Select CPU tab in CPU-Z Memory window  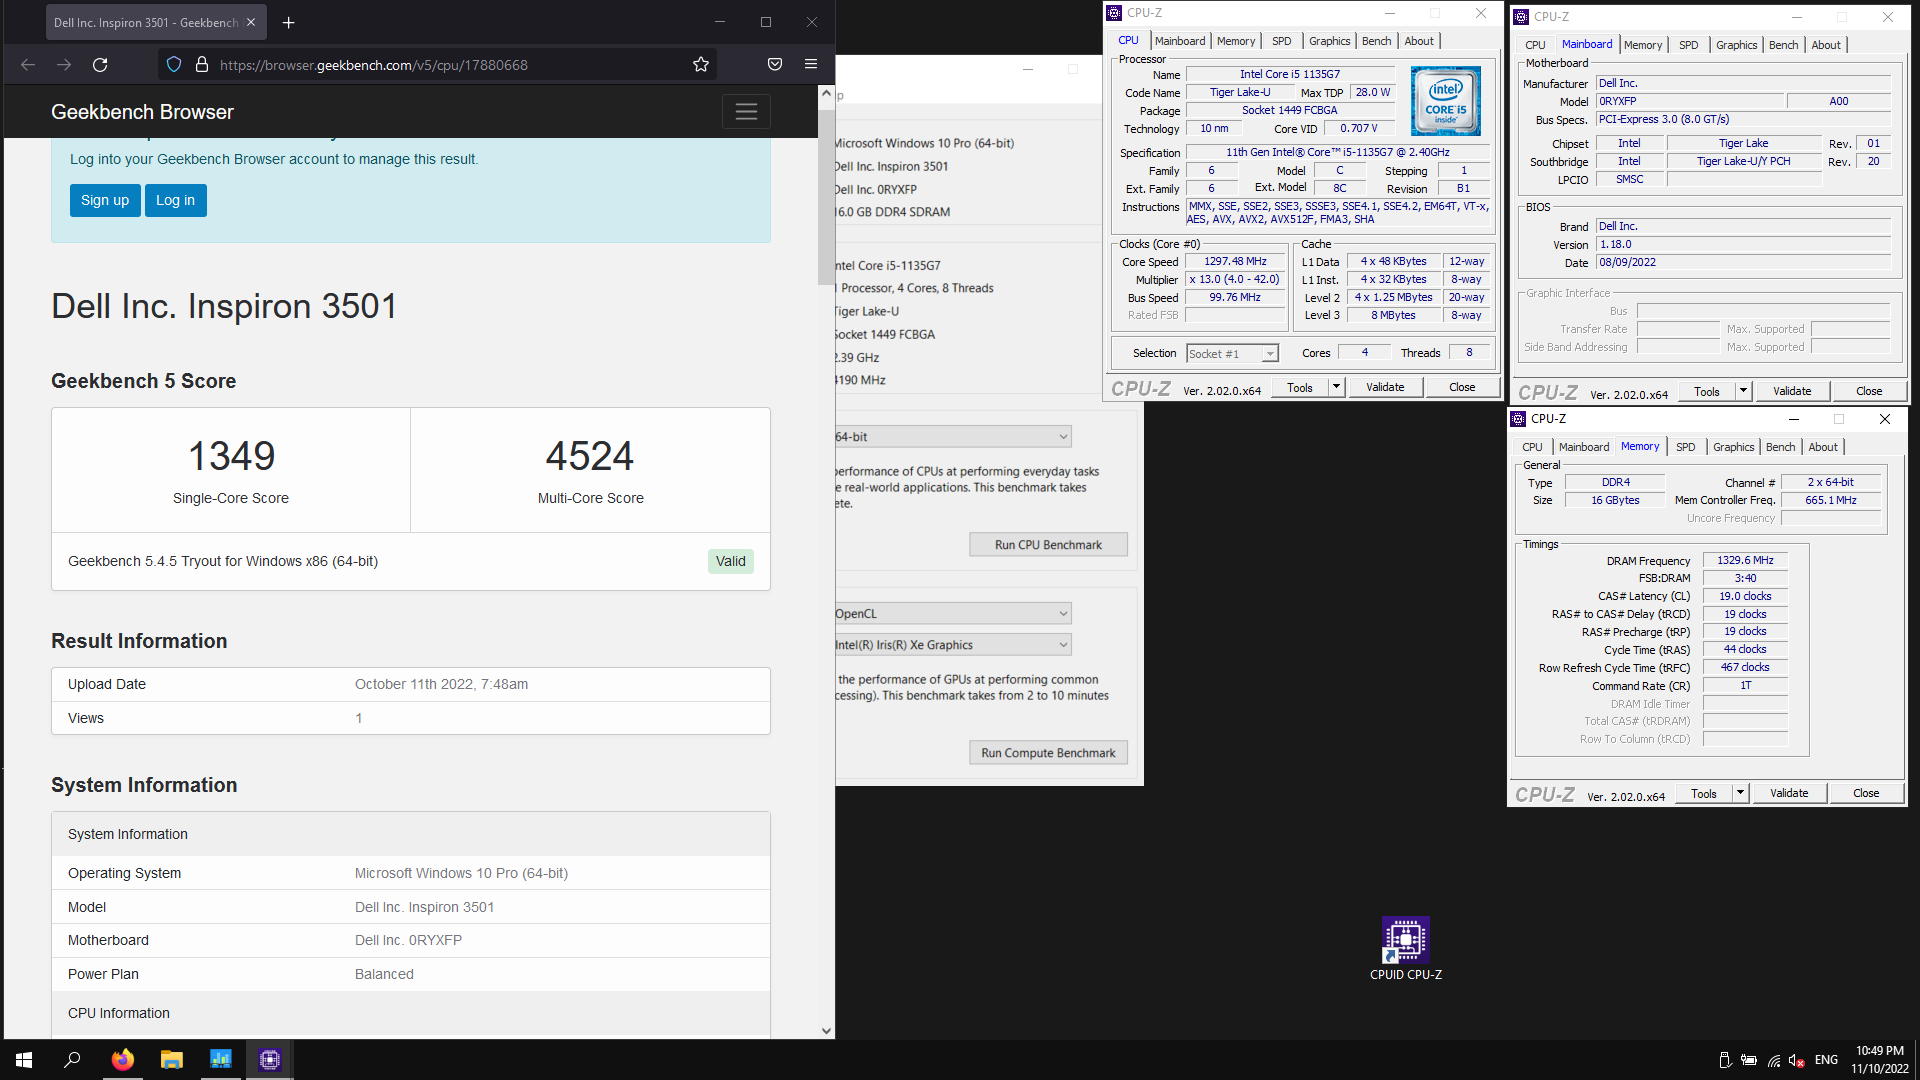[1532, 447]
